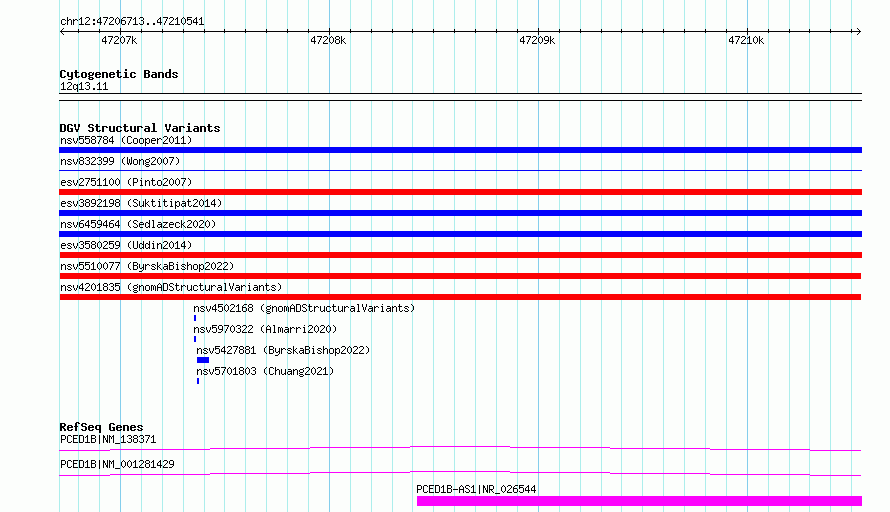The image size is (890, 512).
Task: Open the nsv6459464 (Sedlazeck2020) label
Action: pos(138,224)
